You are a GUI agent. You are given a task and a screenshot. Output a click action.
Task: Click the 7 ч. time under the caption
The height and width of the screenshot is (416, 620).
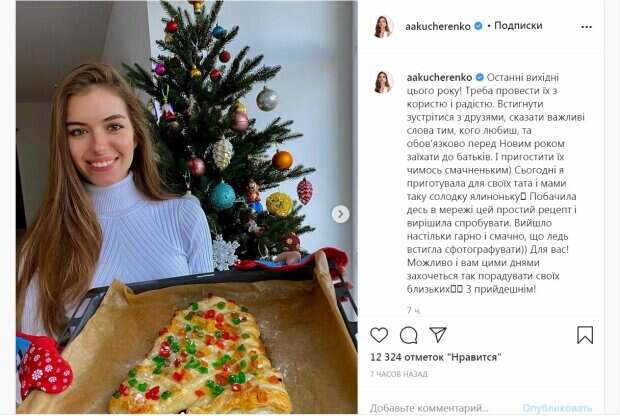point(414,310)
